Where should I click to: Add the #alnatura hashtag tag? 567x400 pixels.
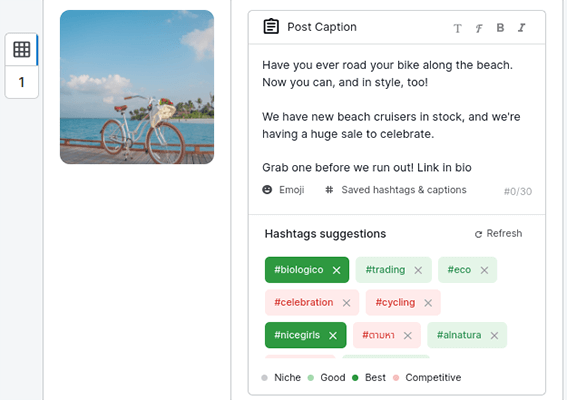coord(459,335)
